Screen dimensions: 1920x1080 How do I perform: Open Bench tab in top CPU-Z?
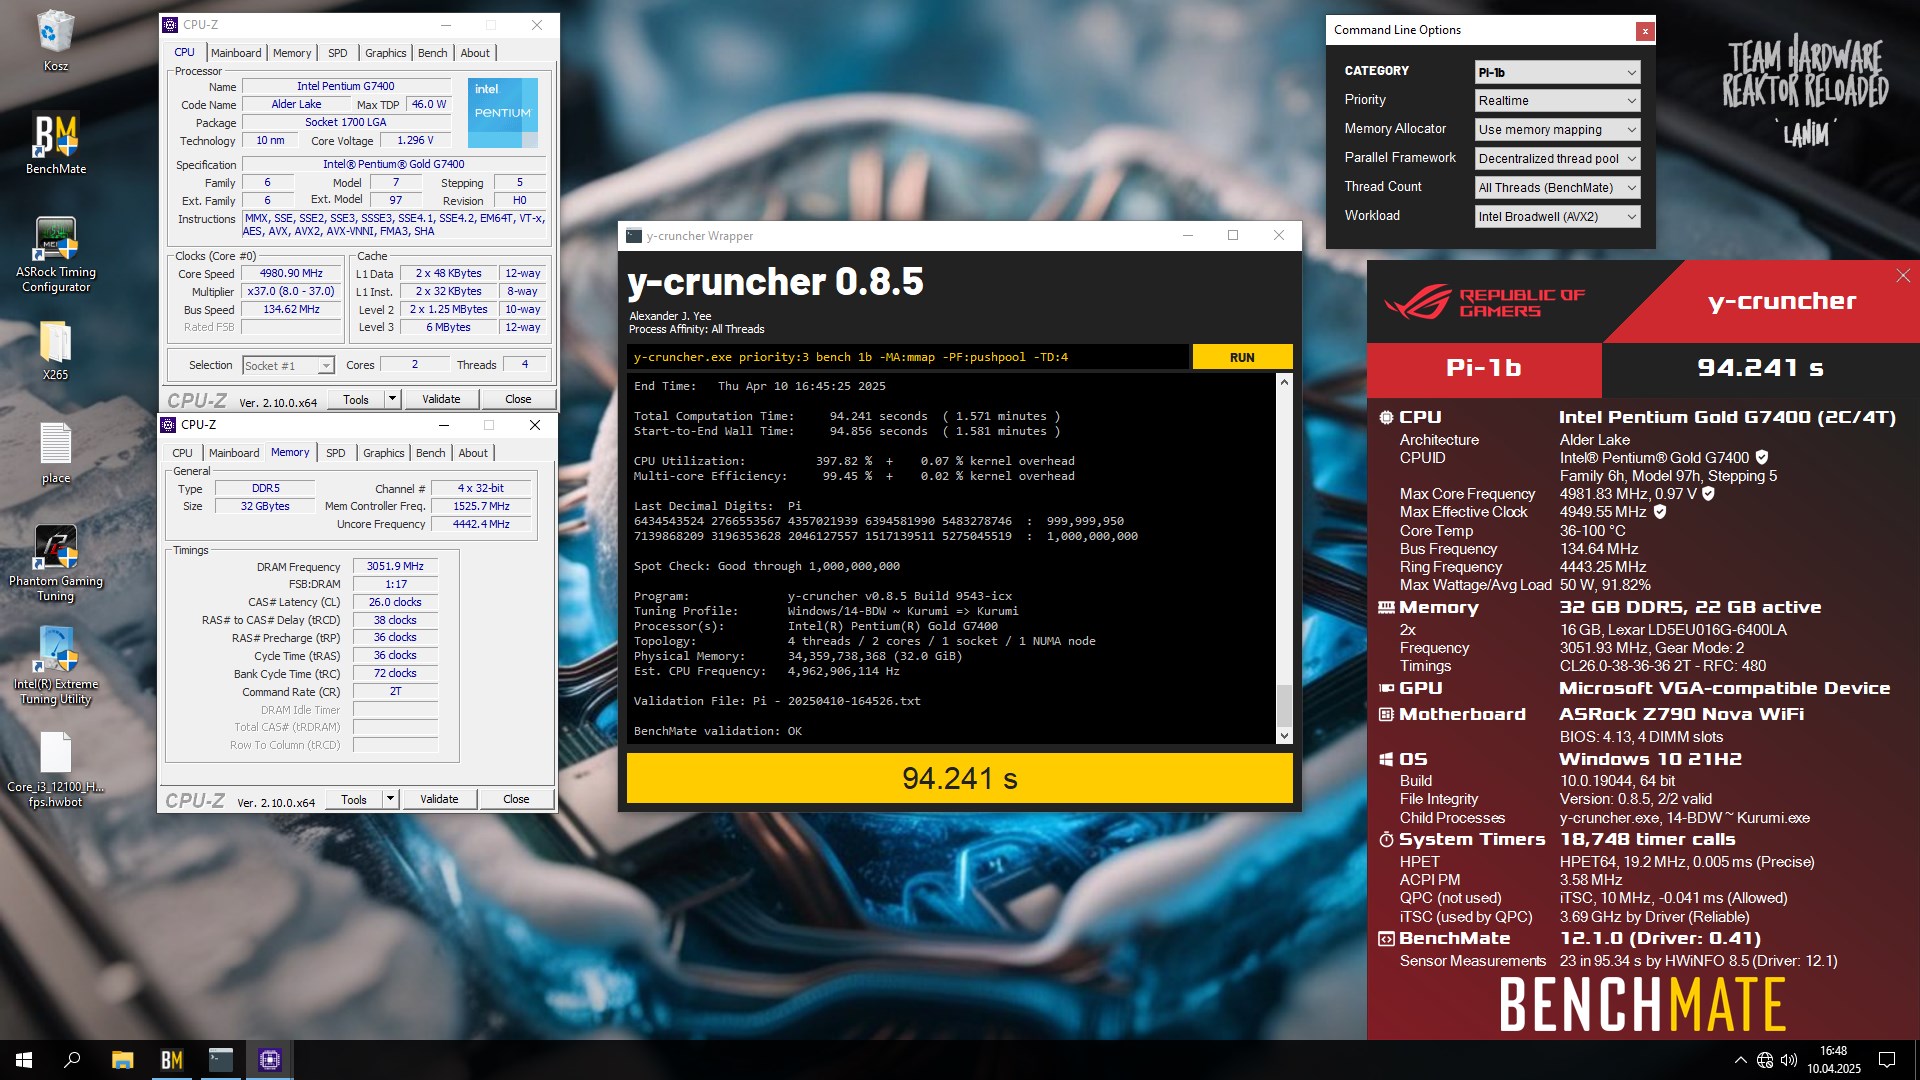(432, 53)
